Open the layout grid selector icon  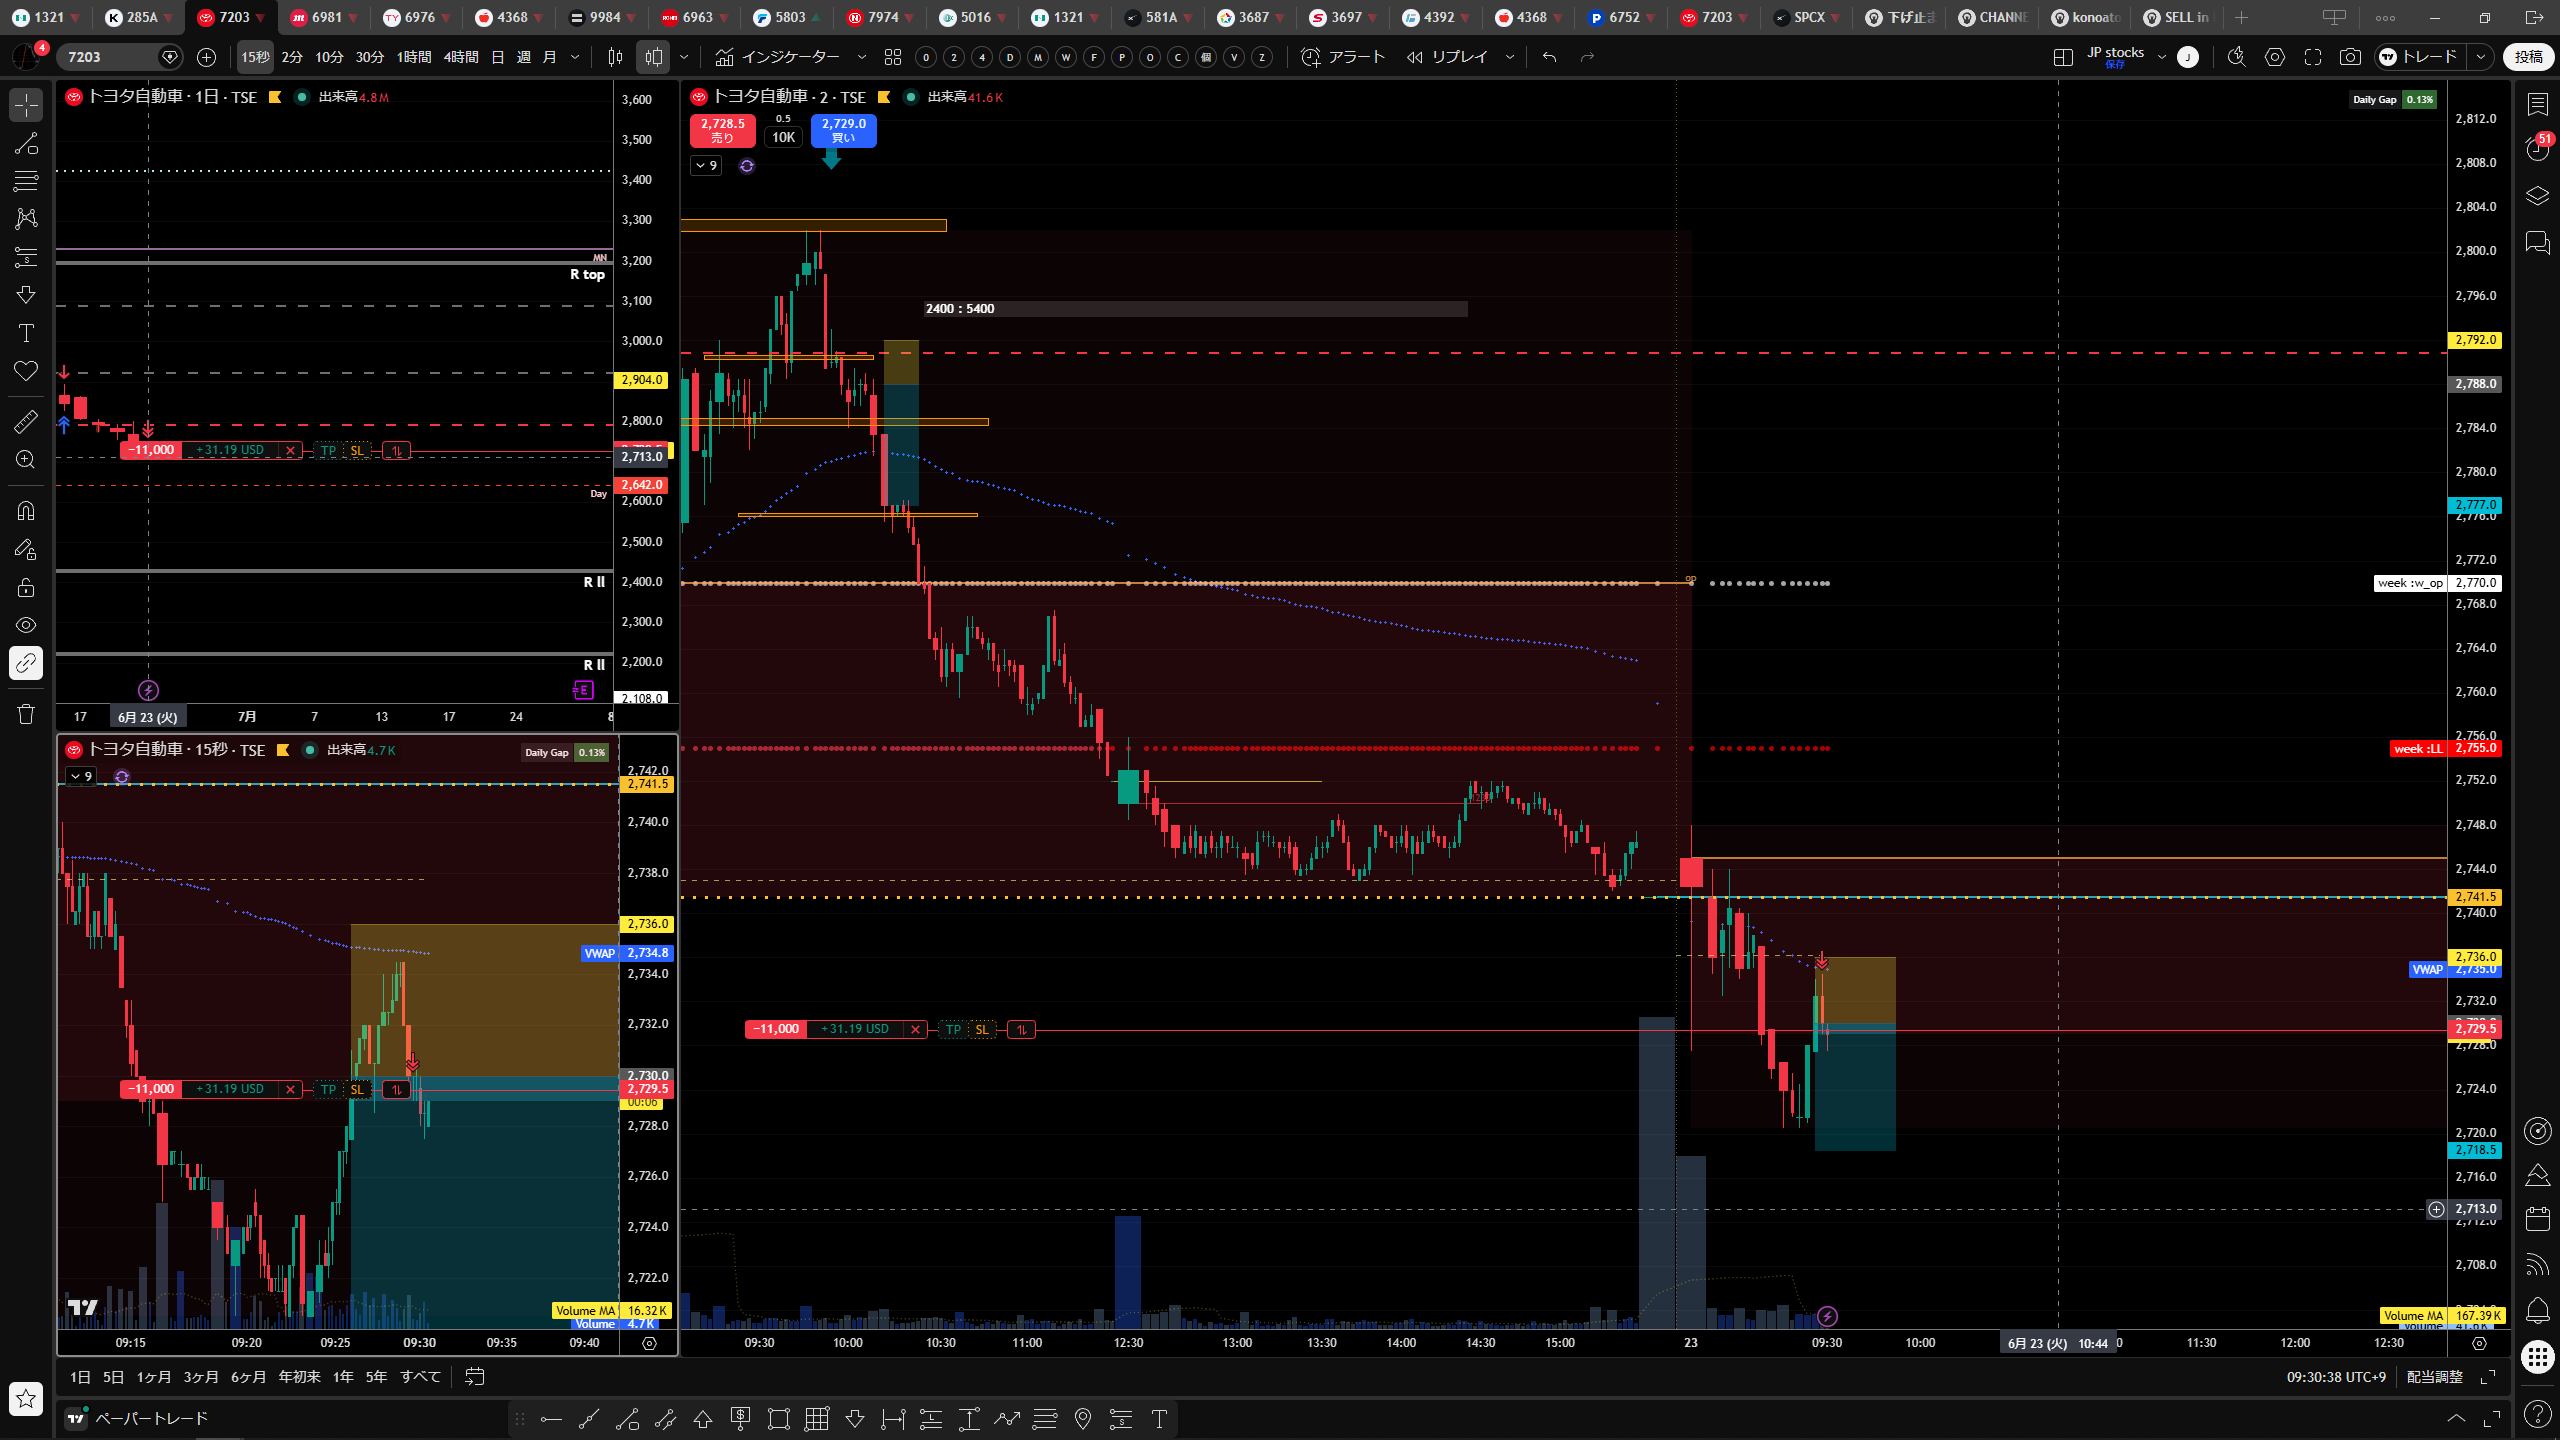(2062, 57)
